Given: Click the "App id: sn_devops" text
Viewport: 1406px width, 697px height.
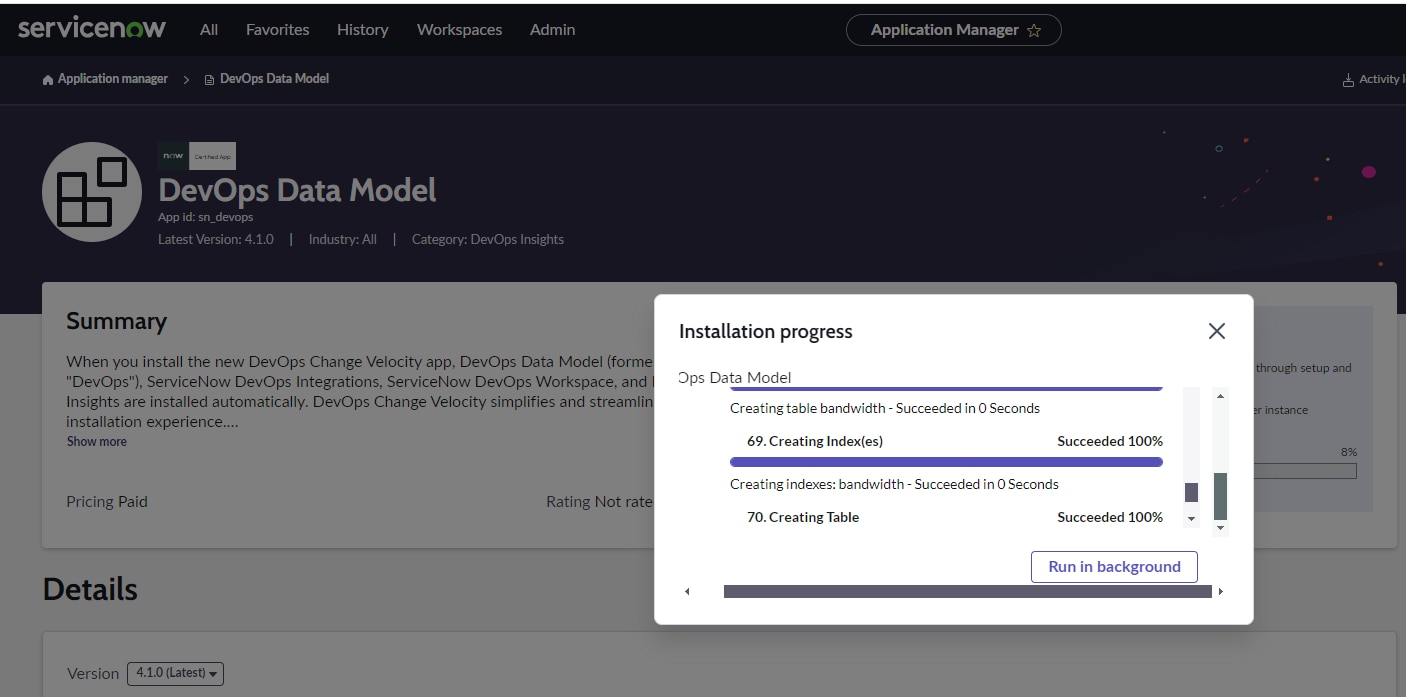Looking at the screenshot, I should pos(205,217).
